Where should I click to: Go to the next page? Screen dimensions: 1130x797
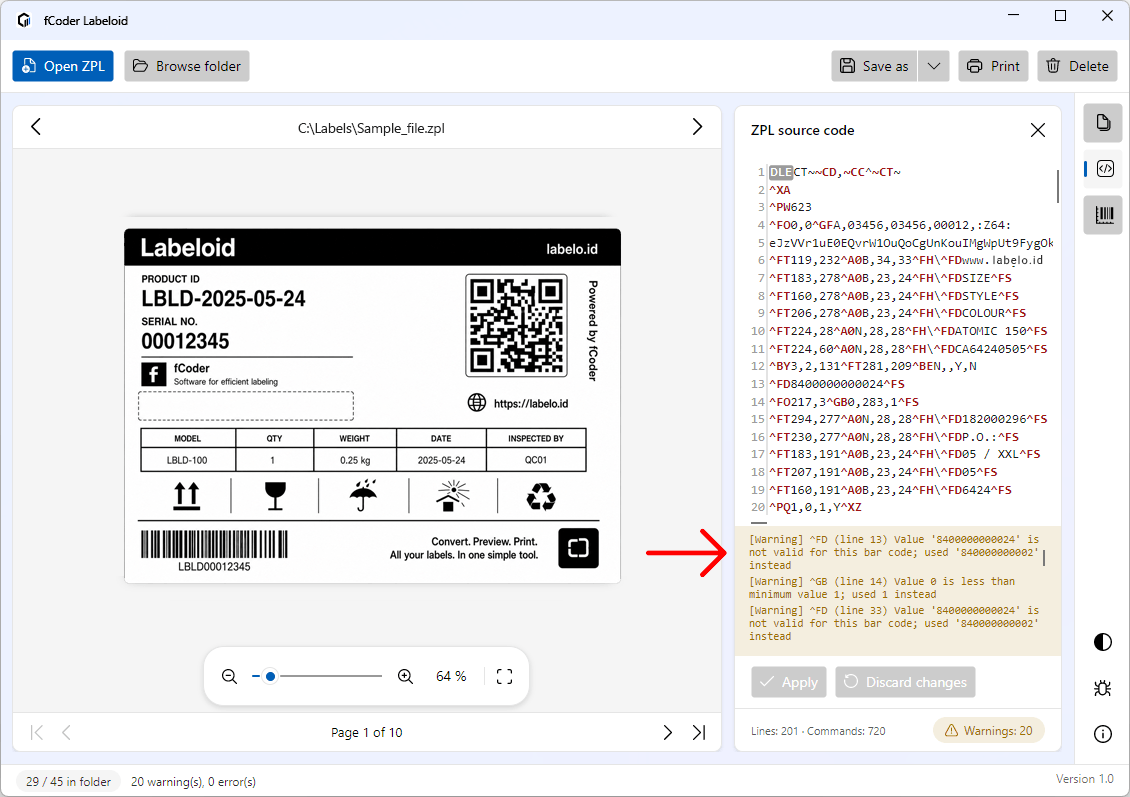pyautogui.click(x=667, y=733)
